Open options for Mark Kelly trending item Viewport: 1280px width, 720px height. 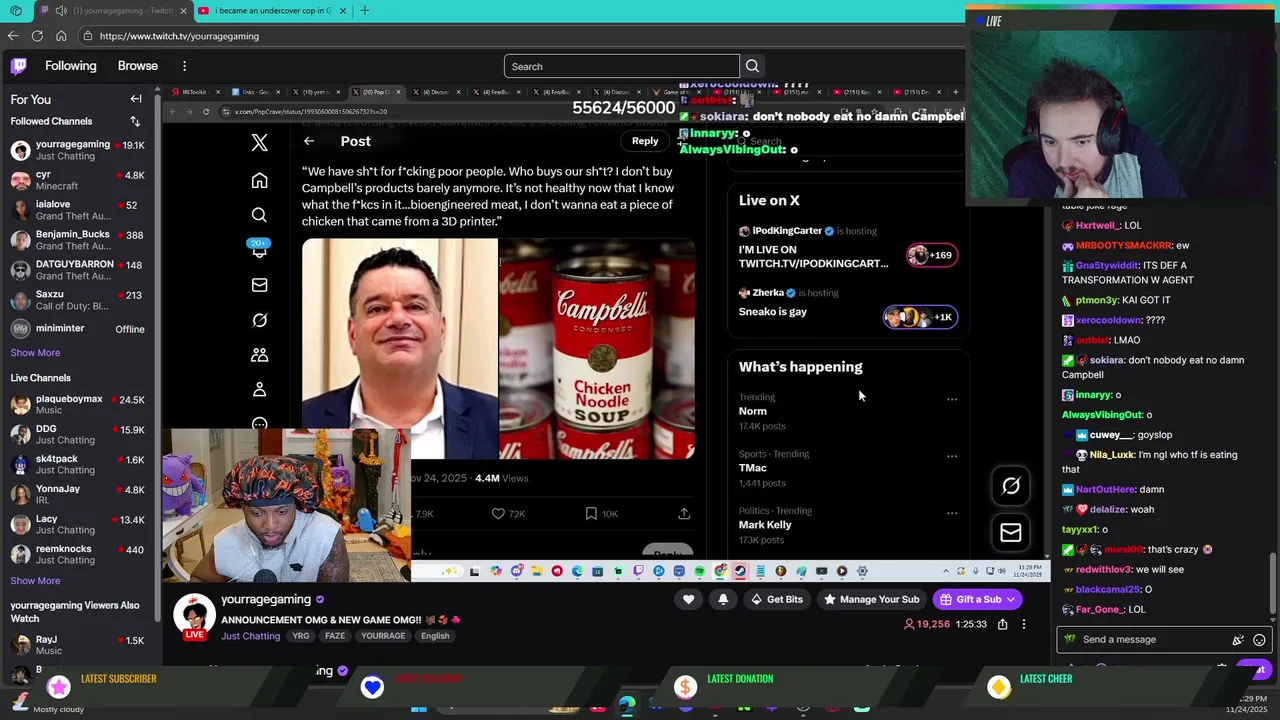pos(952,513)
